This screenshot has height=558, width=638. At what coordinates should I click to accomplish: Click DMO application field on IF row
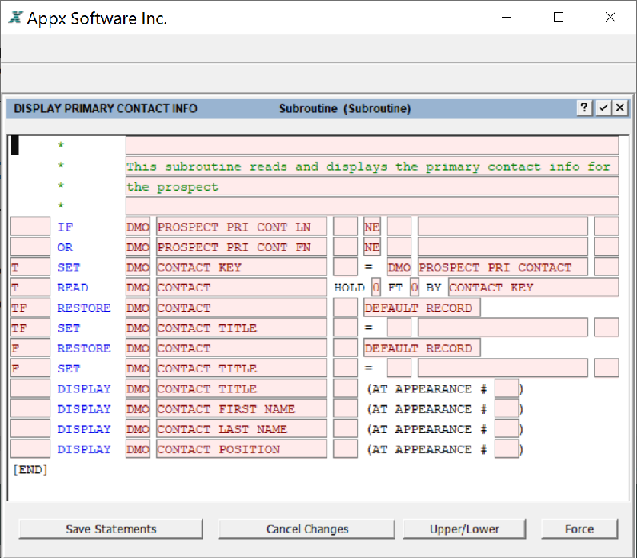138,227
